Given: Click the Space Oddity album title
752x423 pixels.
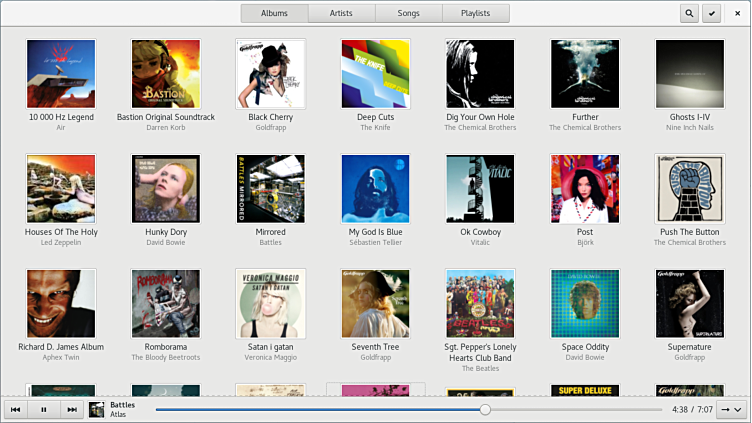Looking at the screenshot, I should point(585,346).
